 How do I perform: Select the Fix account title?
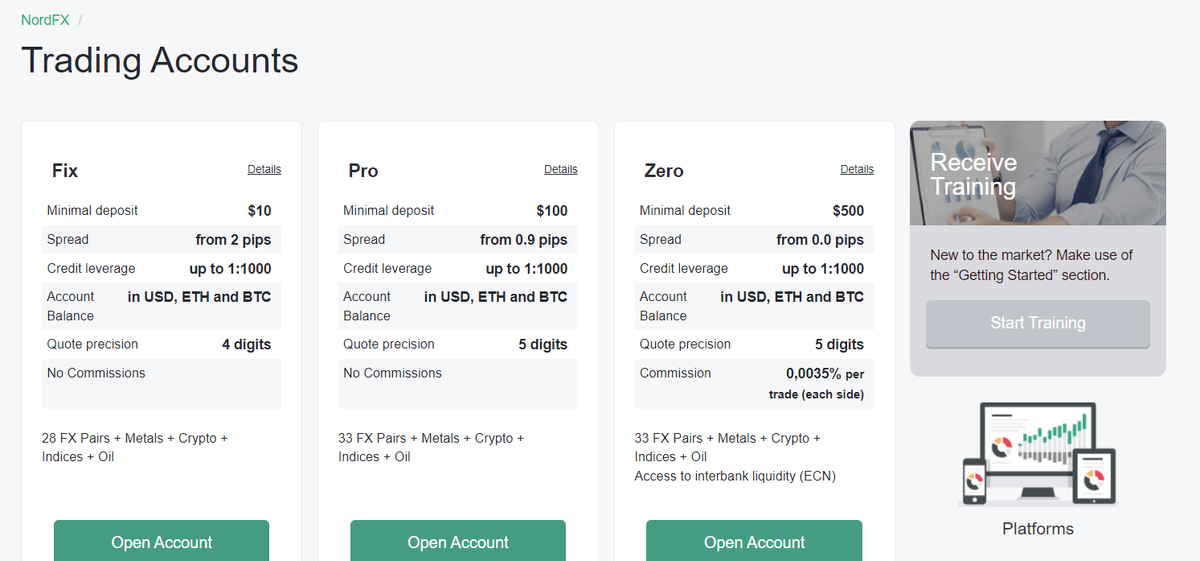click(x=65, y=171)
